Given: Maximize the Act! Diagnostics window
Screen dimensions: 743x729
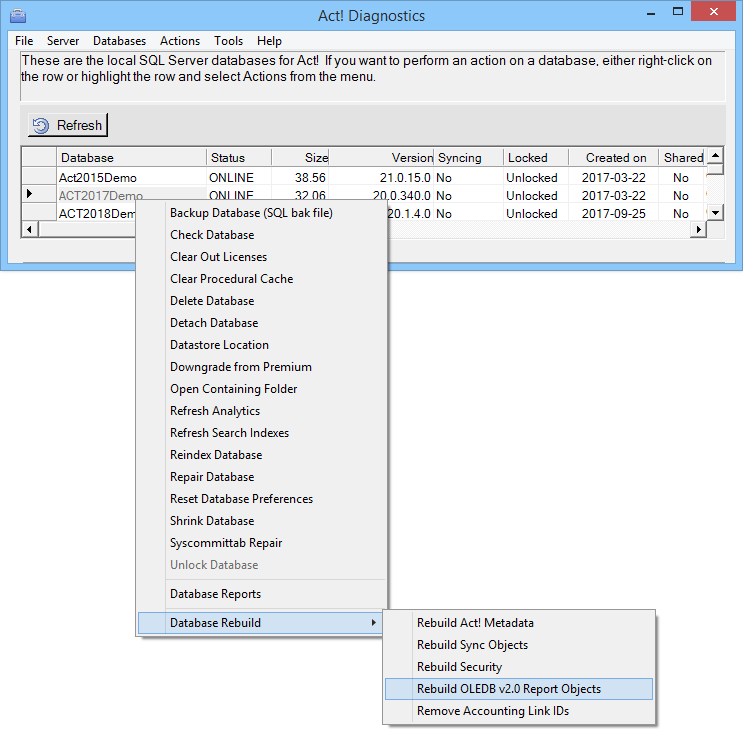Looking at the screenshot, I should coord(678,12).
